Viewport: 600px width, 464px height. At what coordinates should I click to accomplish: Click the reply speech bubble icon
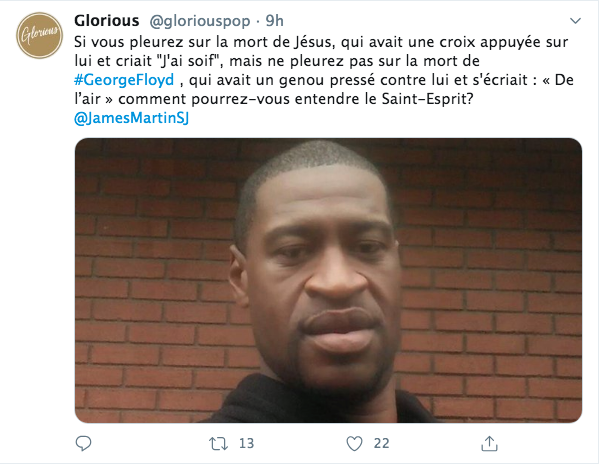[83, 443]
